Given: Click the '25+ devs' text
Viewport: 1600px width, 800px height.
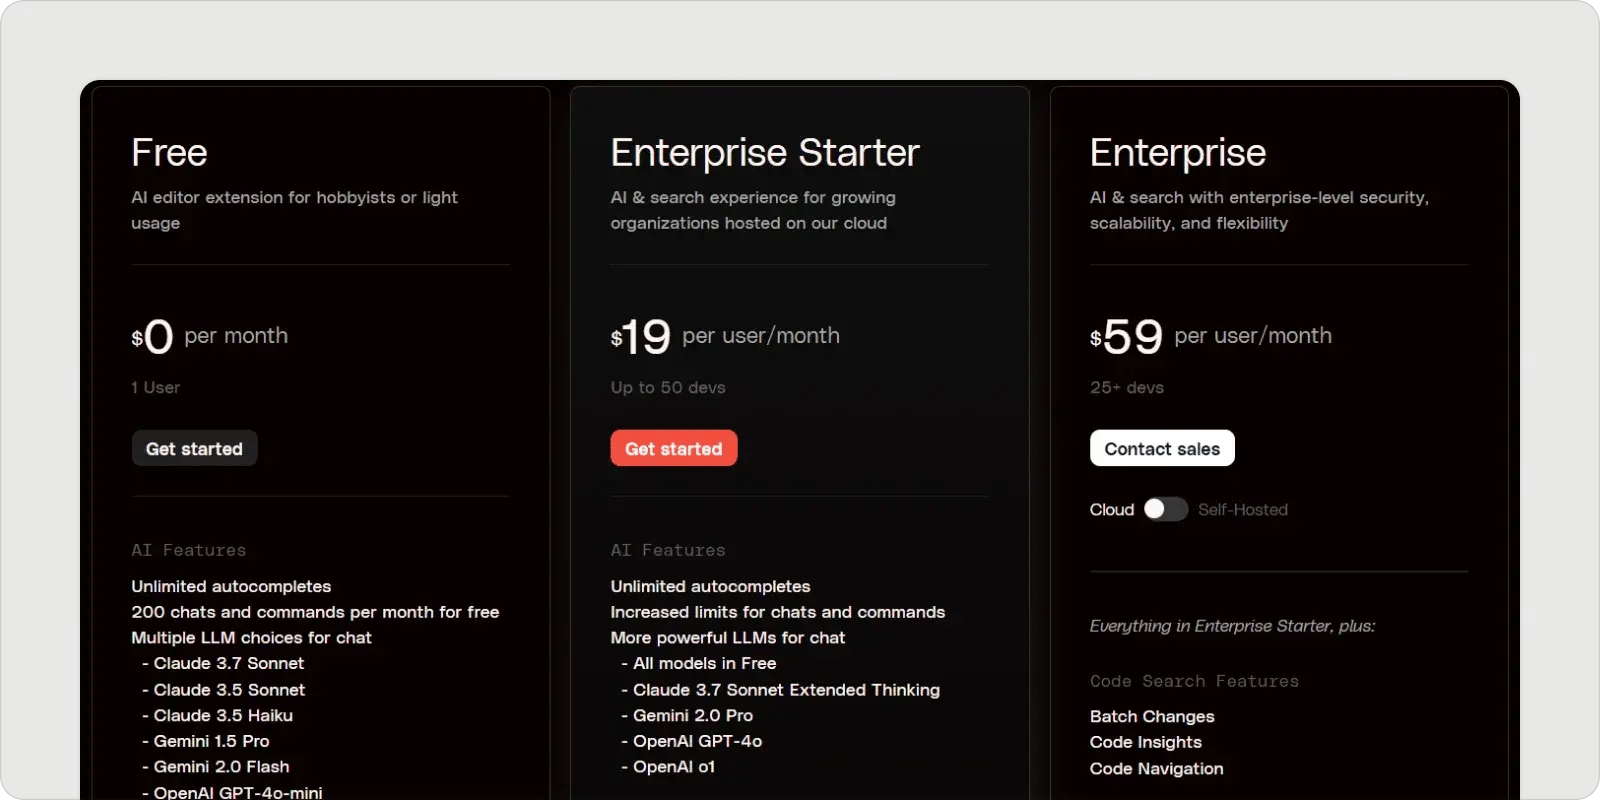Looking at the screenshot, I should pyautogui.click(x=1127, y=387).
